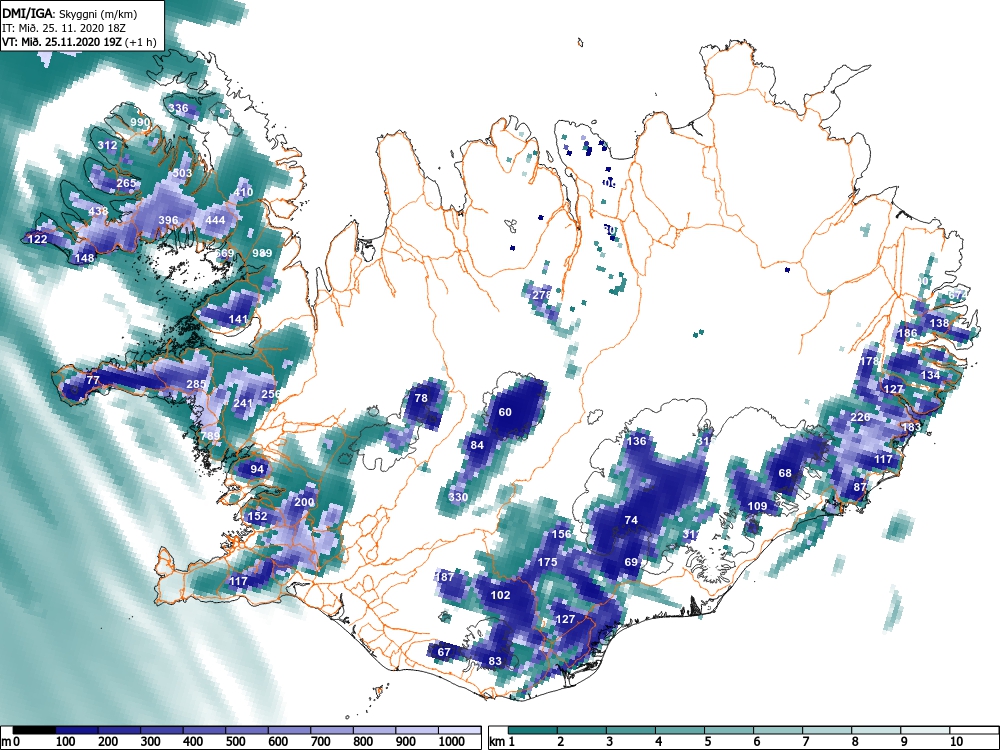Click the darkest teal swatch after 'km 1'
This screenshot has height=750, width=1000.
click(533, 730)
